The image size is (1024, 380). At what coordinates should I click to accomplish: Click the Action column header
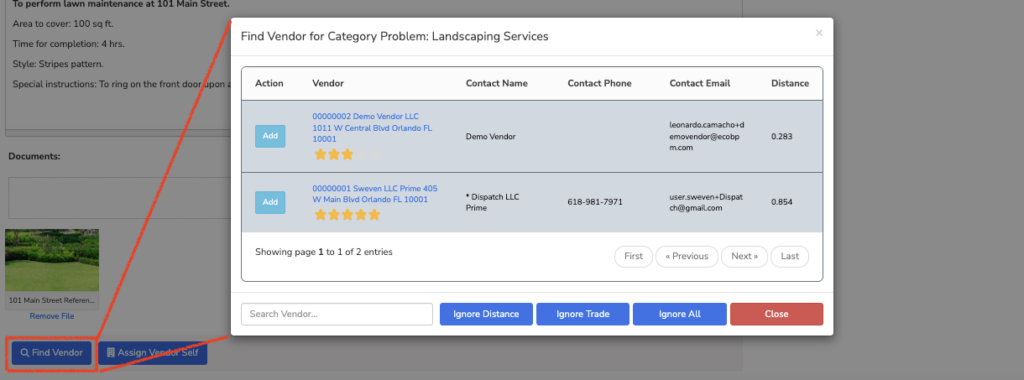pyautogui.click(x=269, y=83)
